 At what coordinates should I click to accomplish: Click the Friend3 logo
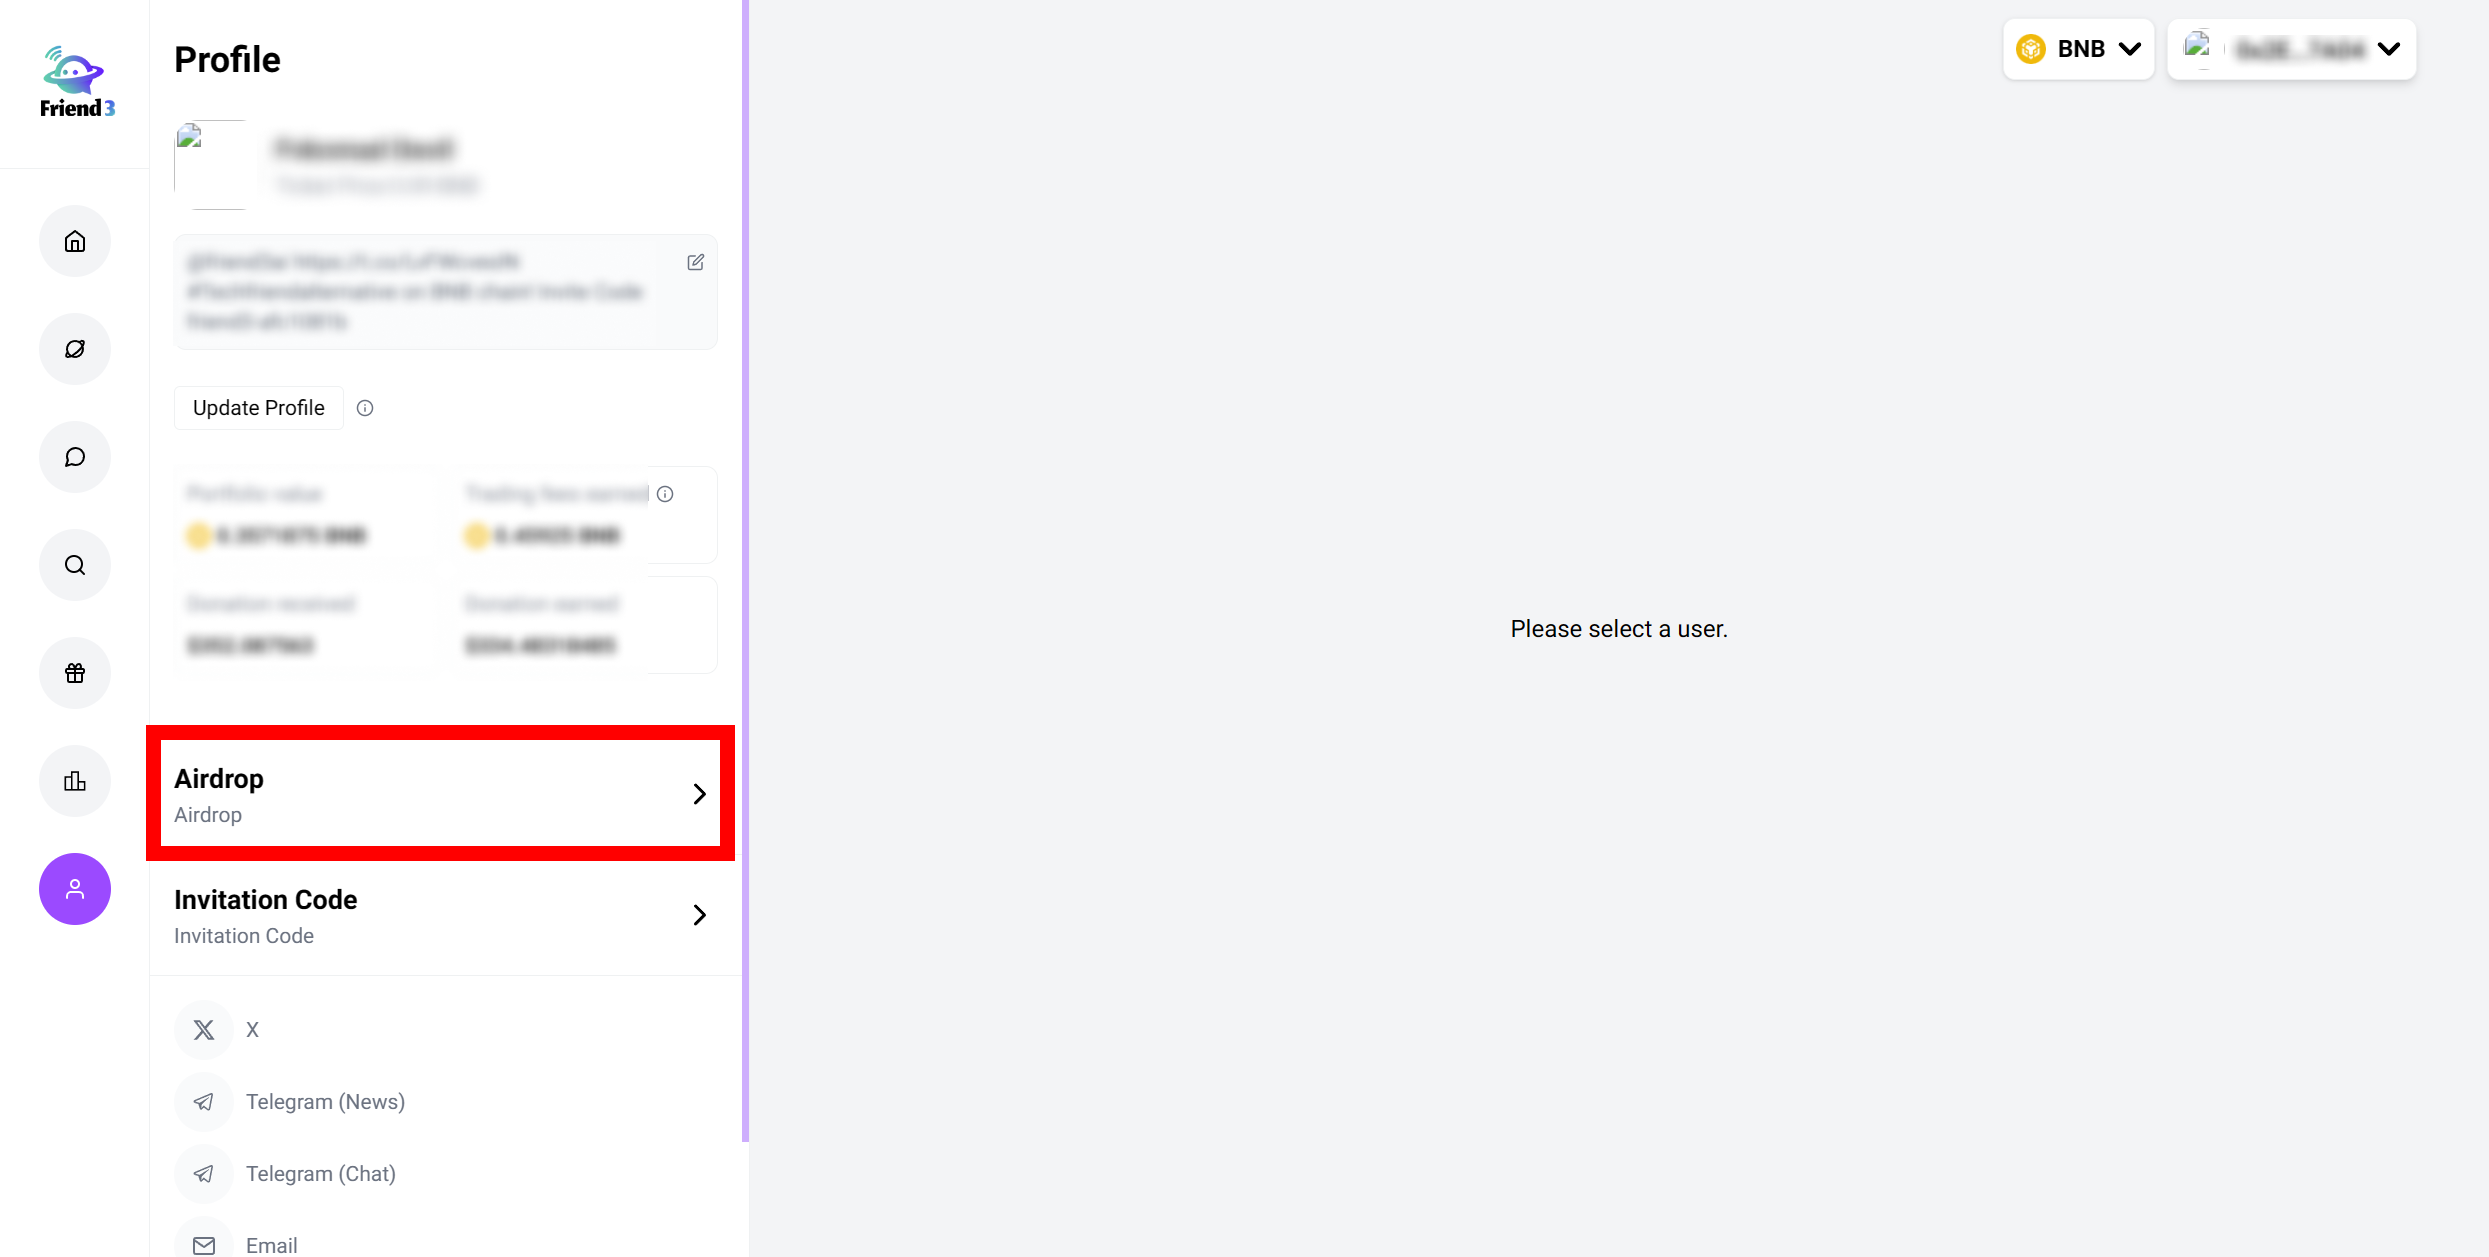click(76, 83)
